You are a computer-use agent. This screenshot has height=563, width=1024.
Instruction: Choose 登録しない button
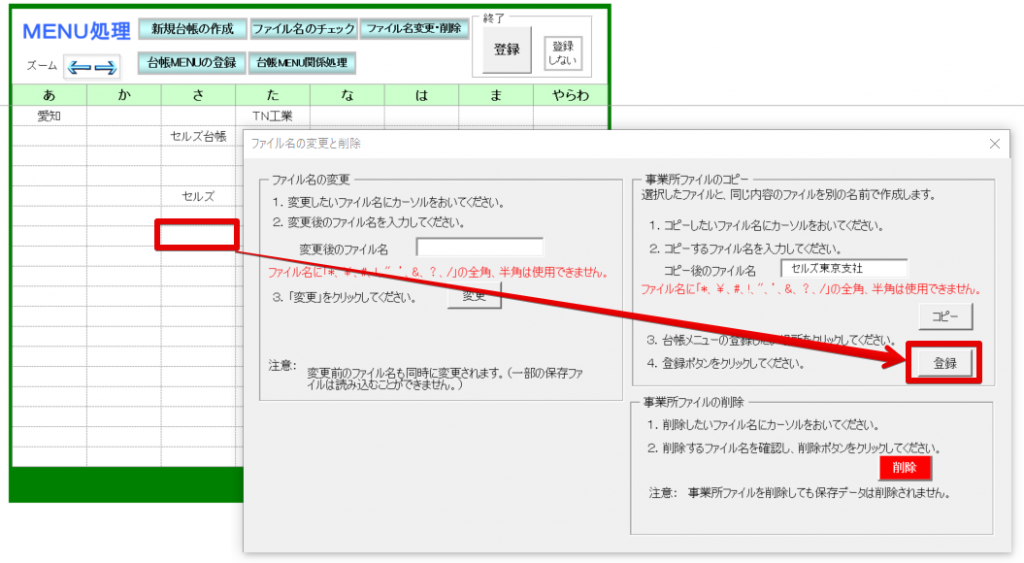tap(562, 53)
